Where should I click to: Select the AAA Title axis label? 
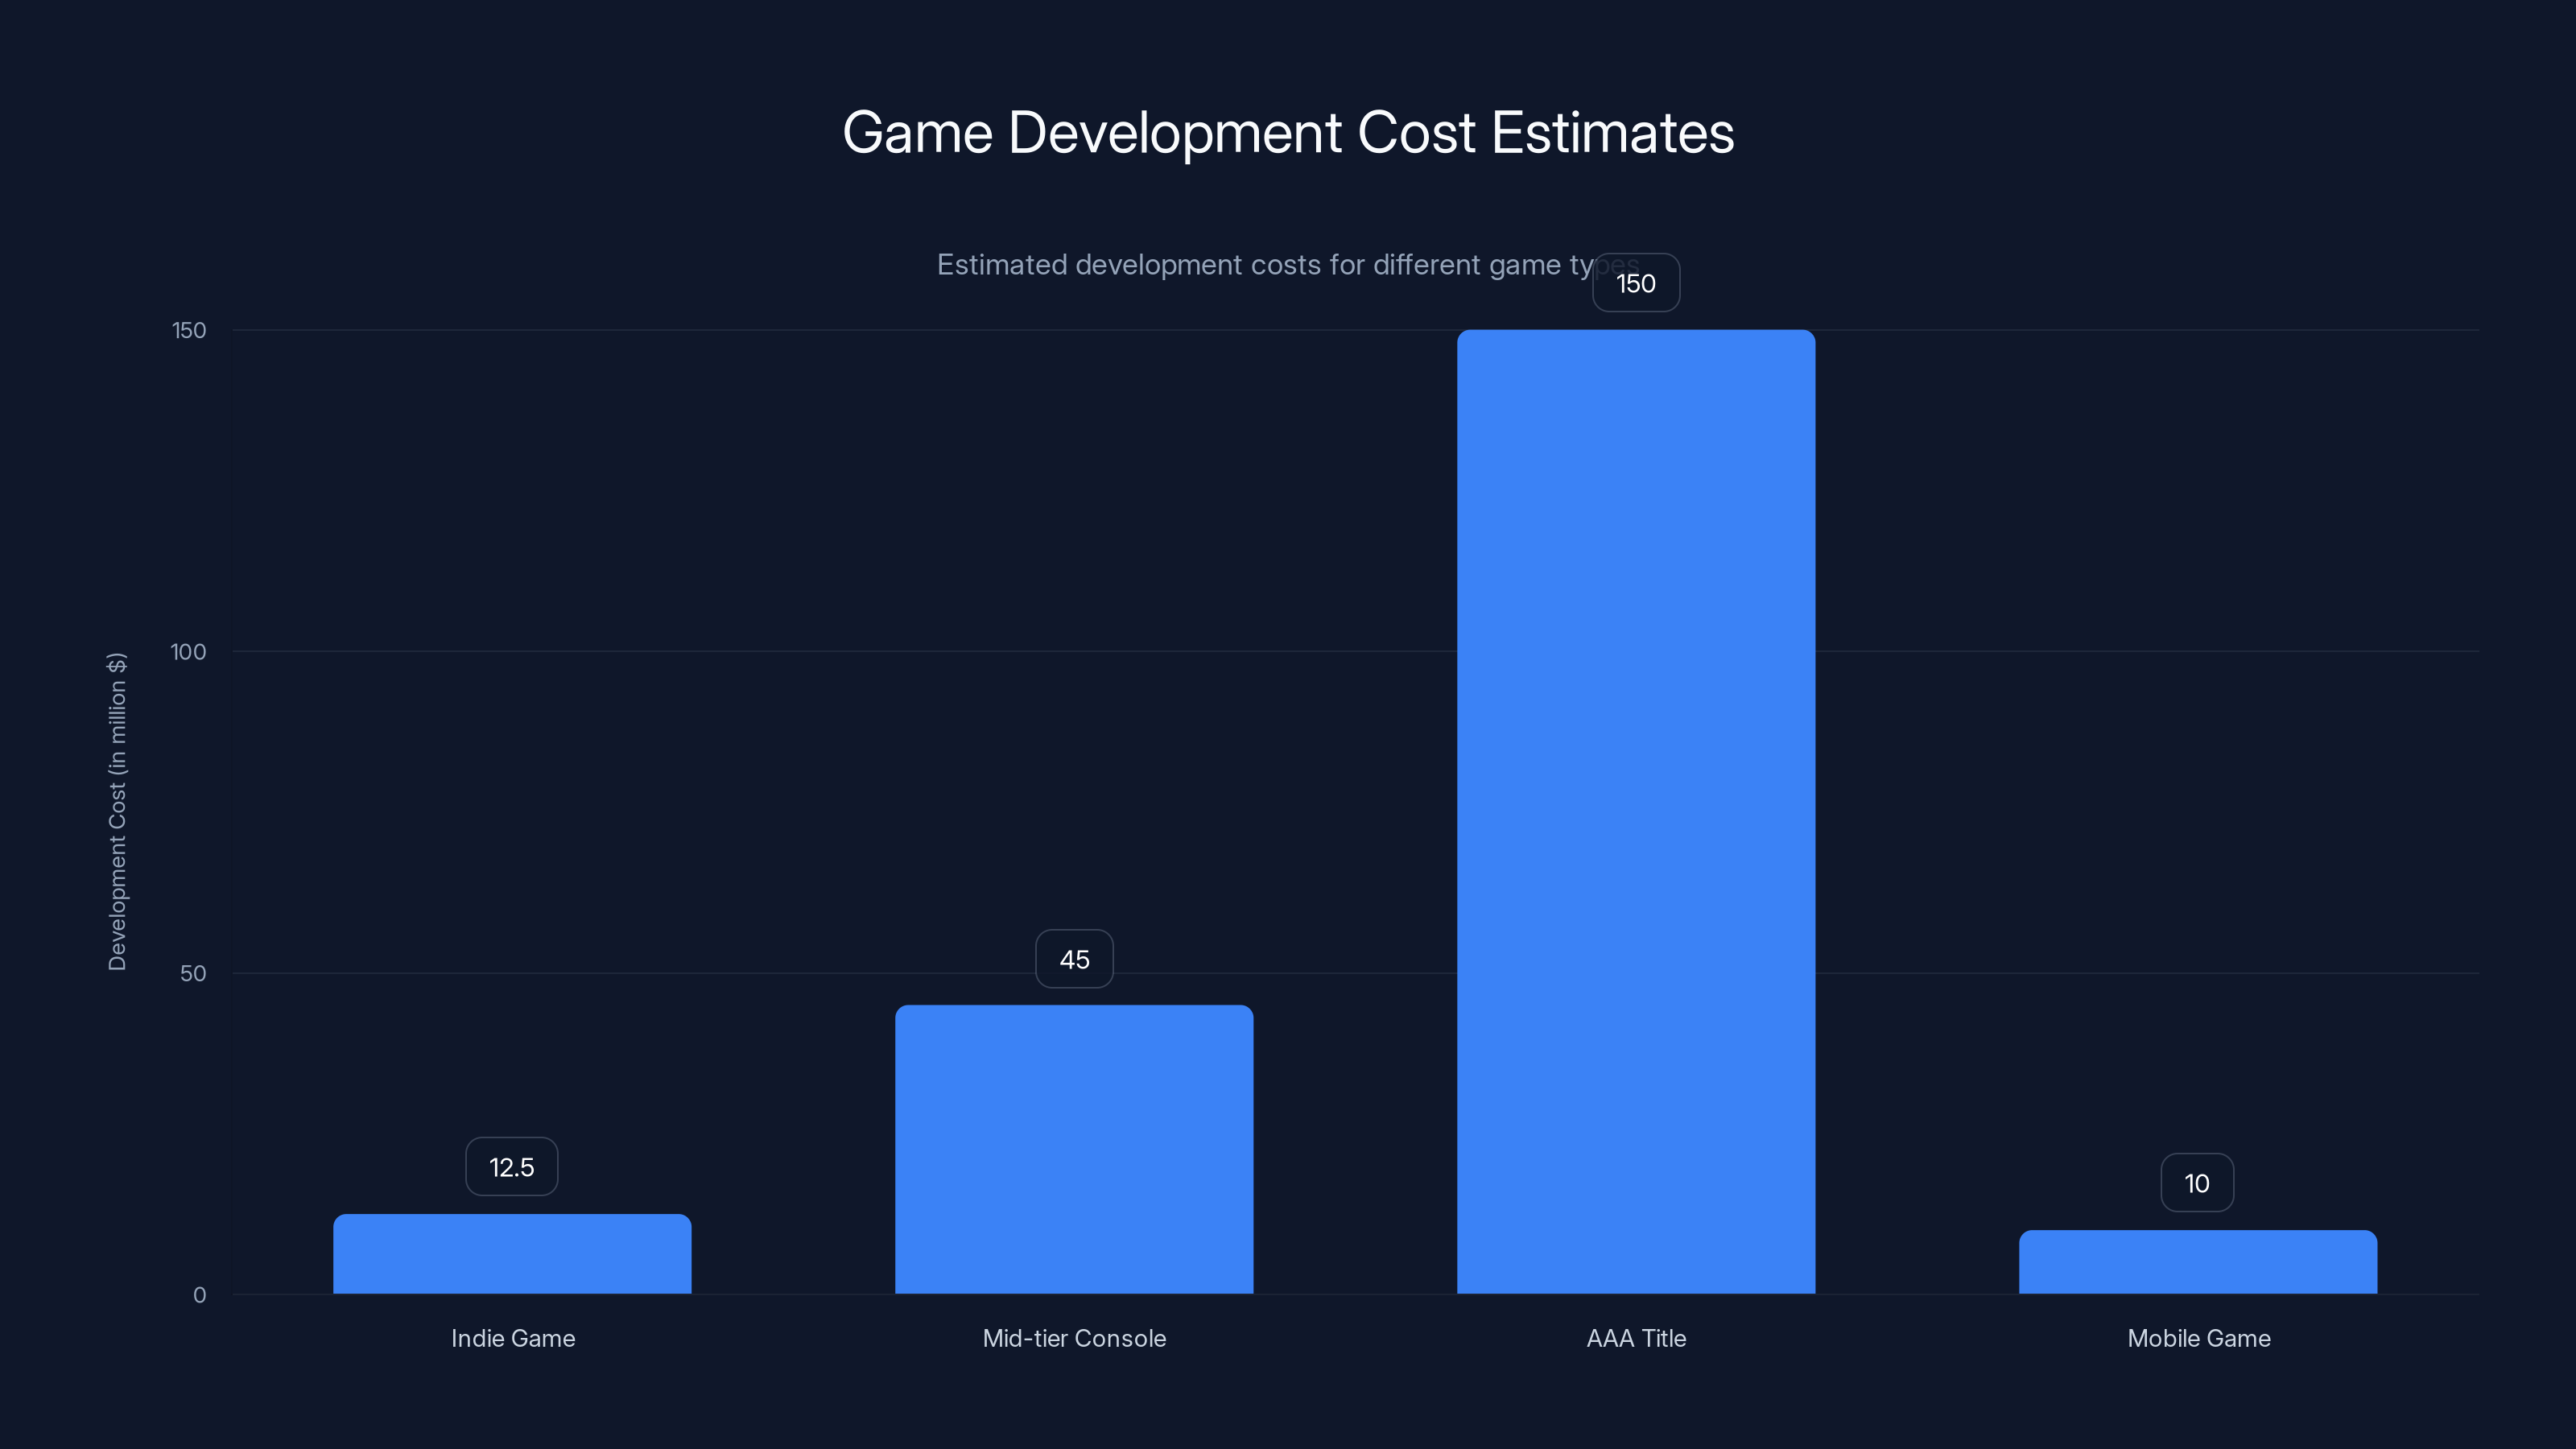click(x=1636, y=1338)
